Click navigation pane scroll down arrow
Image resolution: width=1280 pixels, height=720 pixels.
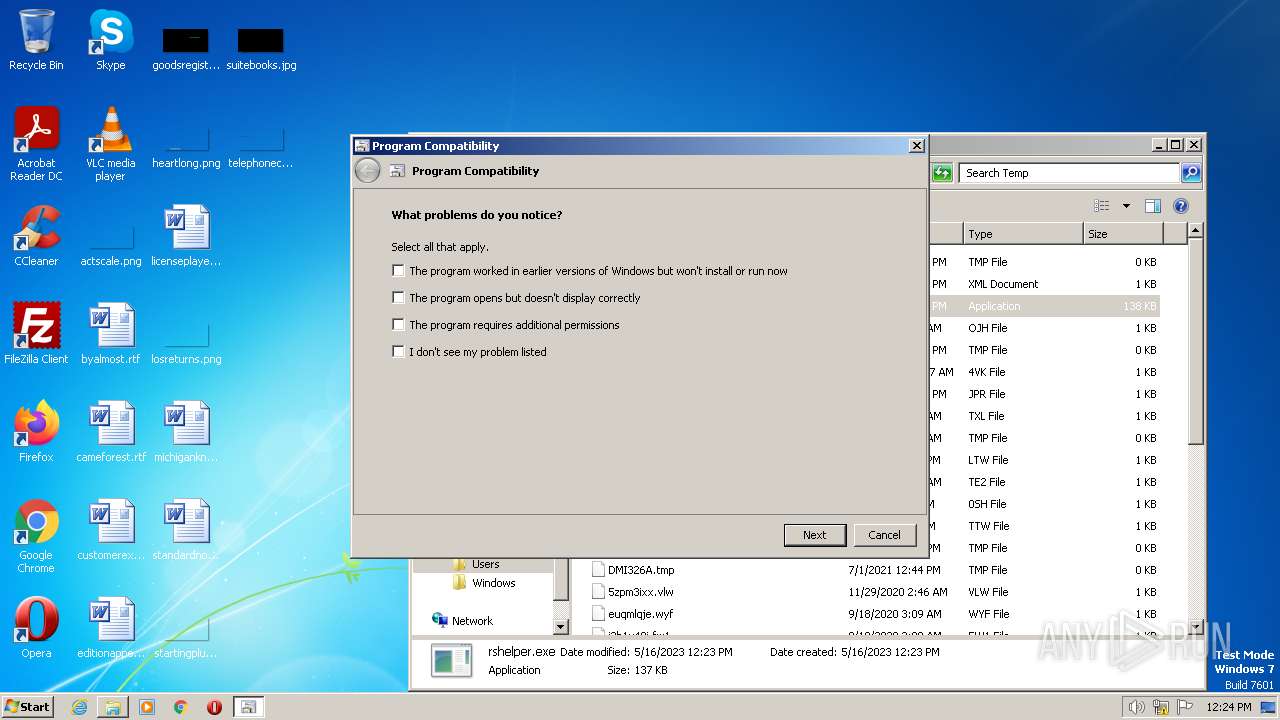click(x=561, y=627)
